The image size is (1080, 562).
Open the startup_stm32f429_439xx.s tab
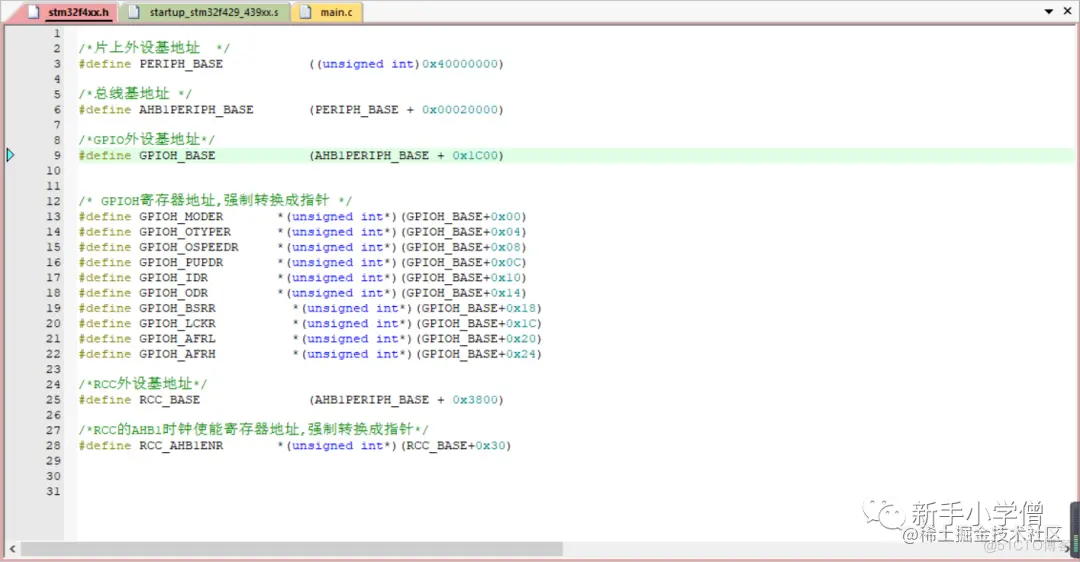pyautogui.click(x=205, y=12)
